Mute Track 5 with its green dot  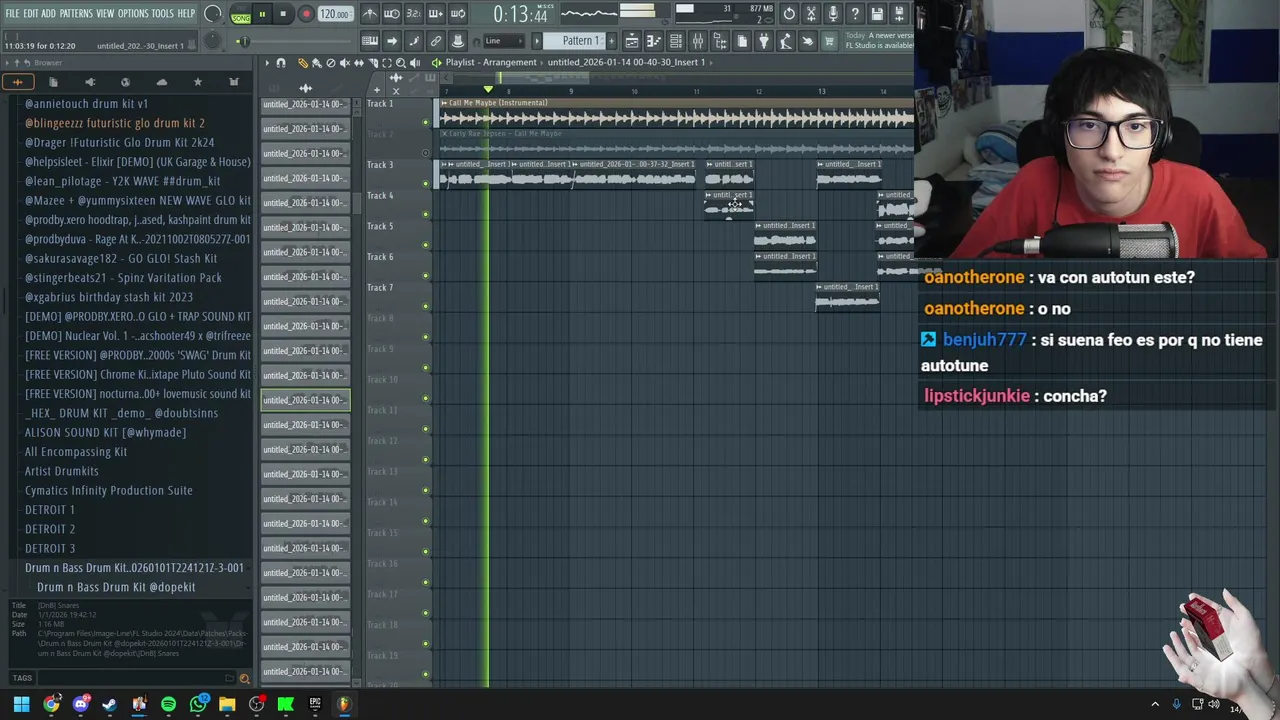coord(425,245)
